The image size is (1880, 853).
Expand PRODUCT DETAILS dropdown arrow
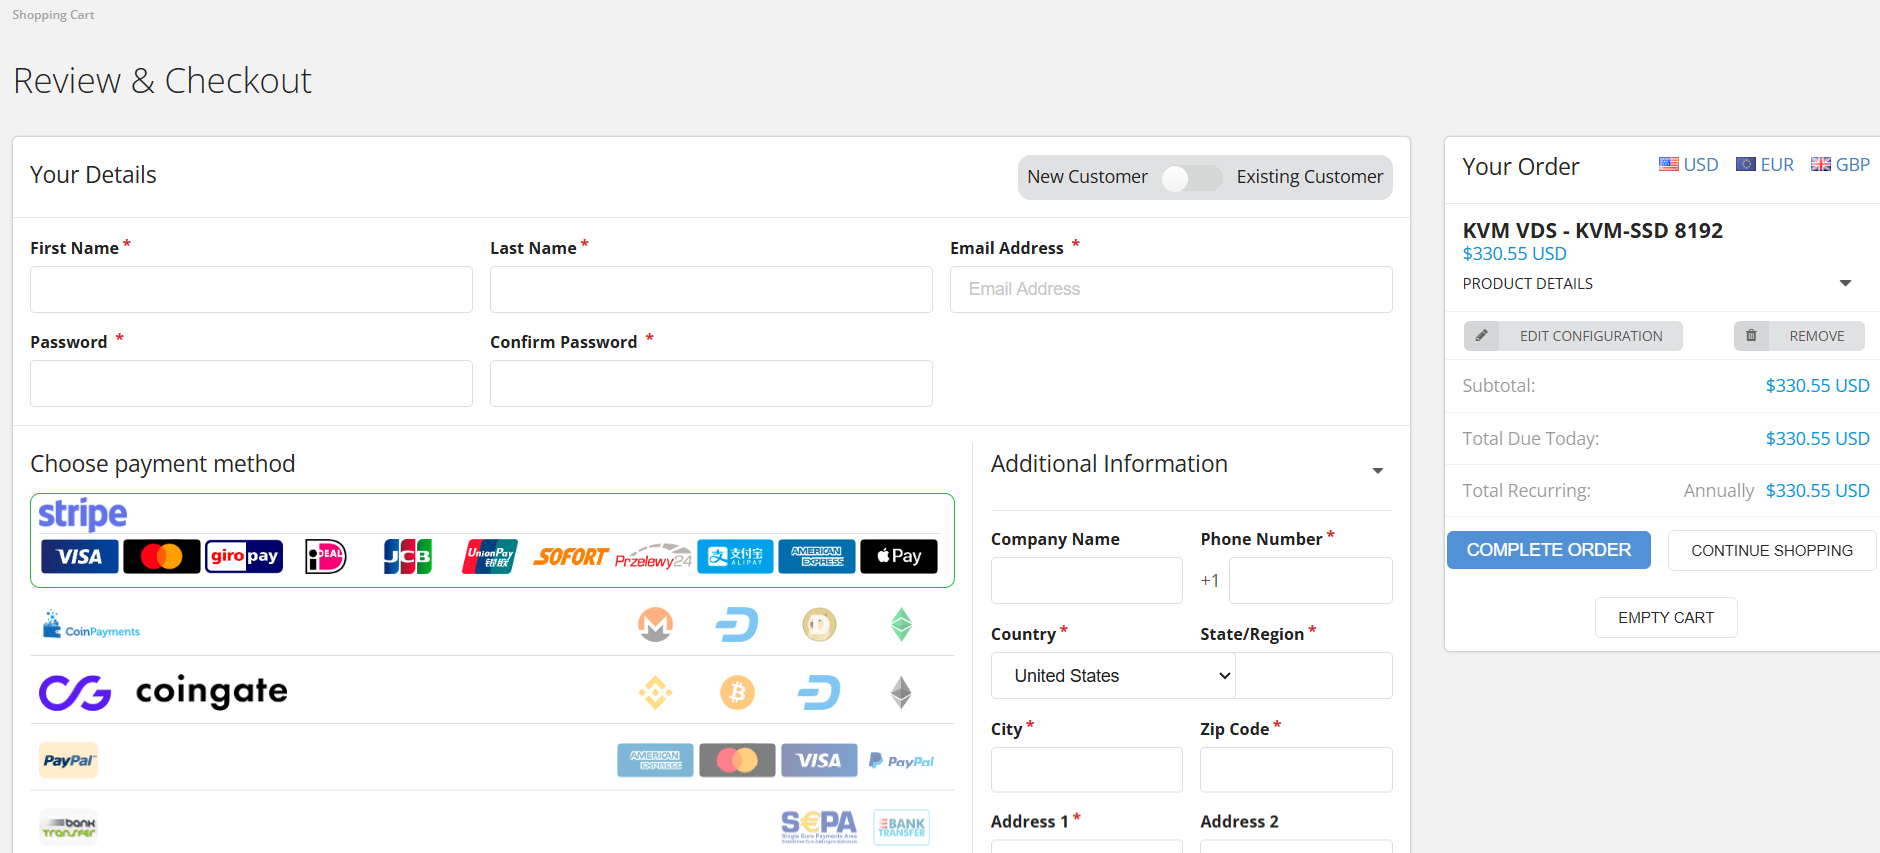(1845, 284)
